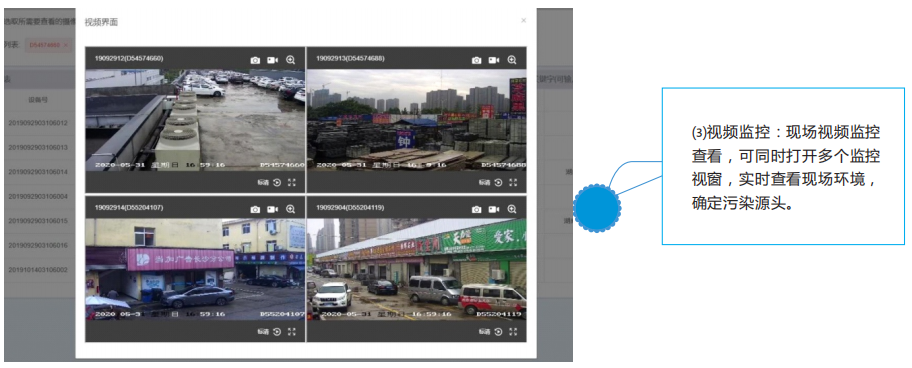Screen dimensions: 912x368
Task: Start recording on camera 19092912 feed
Action: (x=272, y=60)
